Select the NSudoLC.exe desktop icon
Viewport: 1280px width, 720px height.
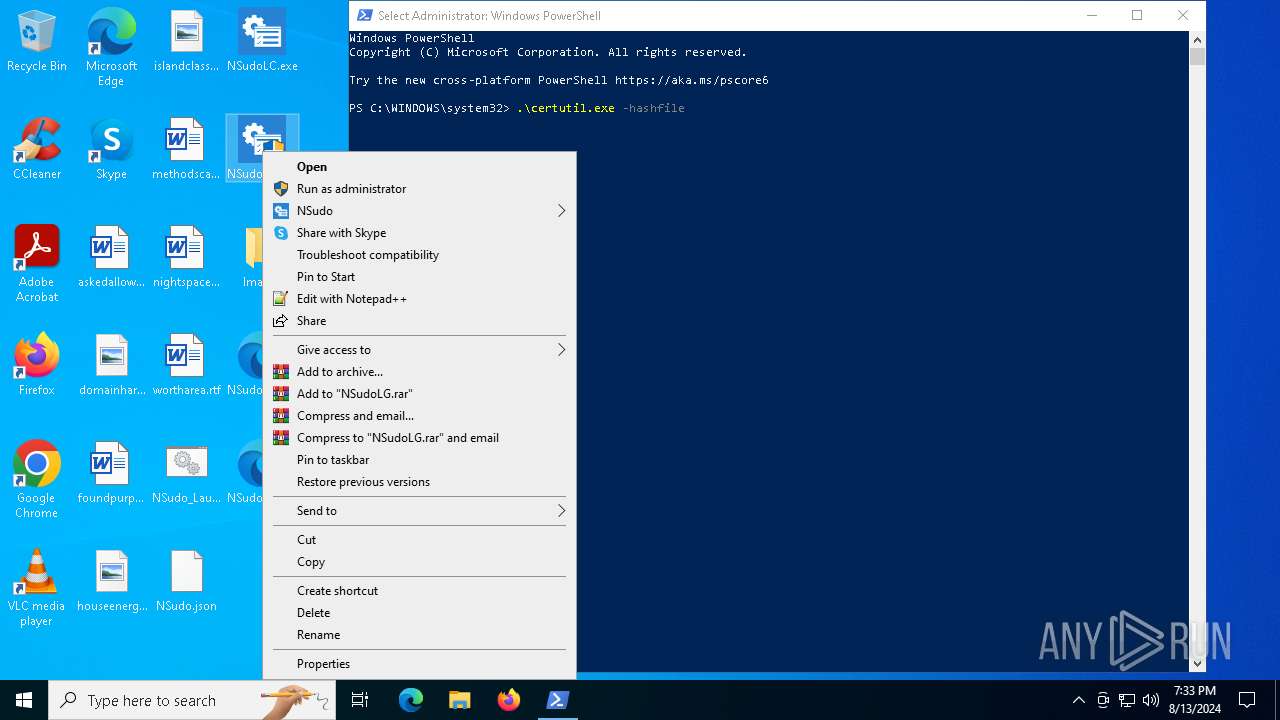pyautogui.click(x=262, y=42)
